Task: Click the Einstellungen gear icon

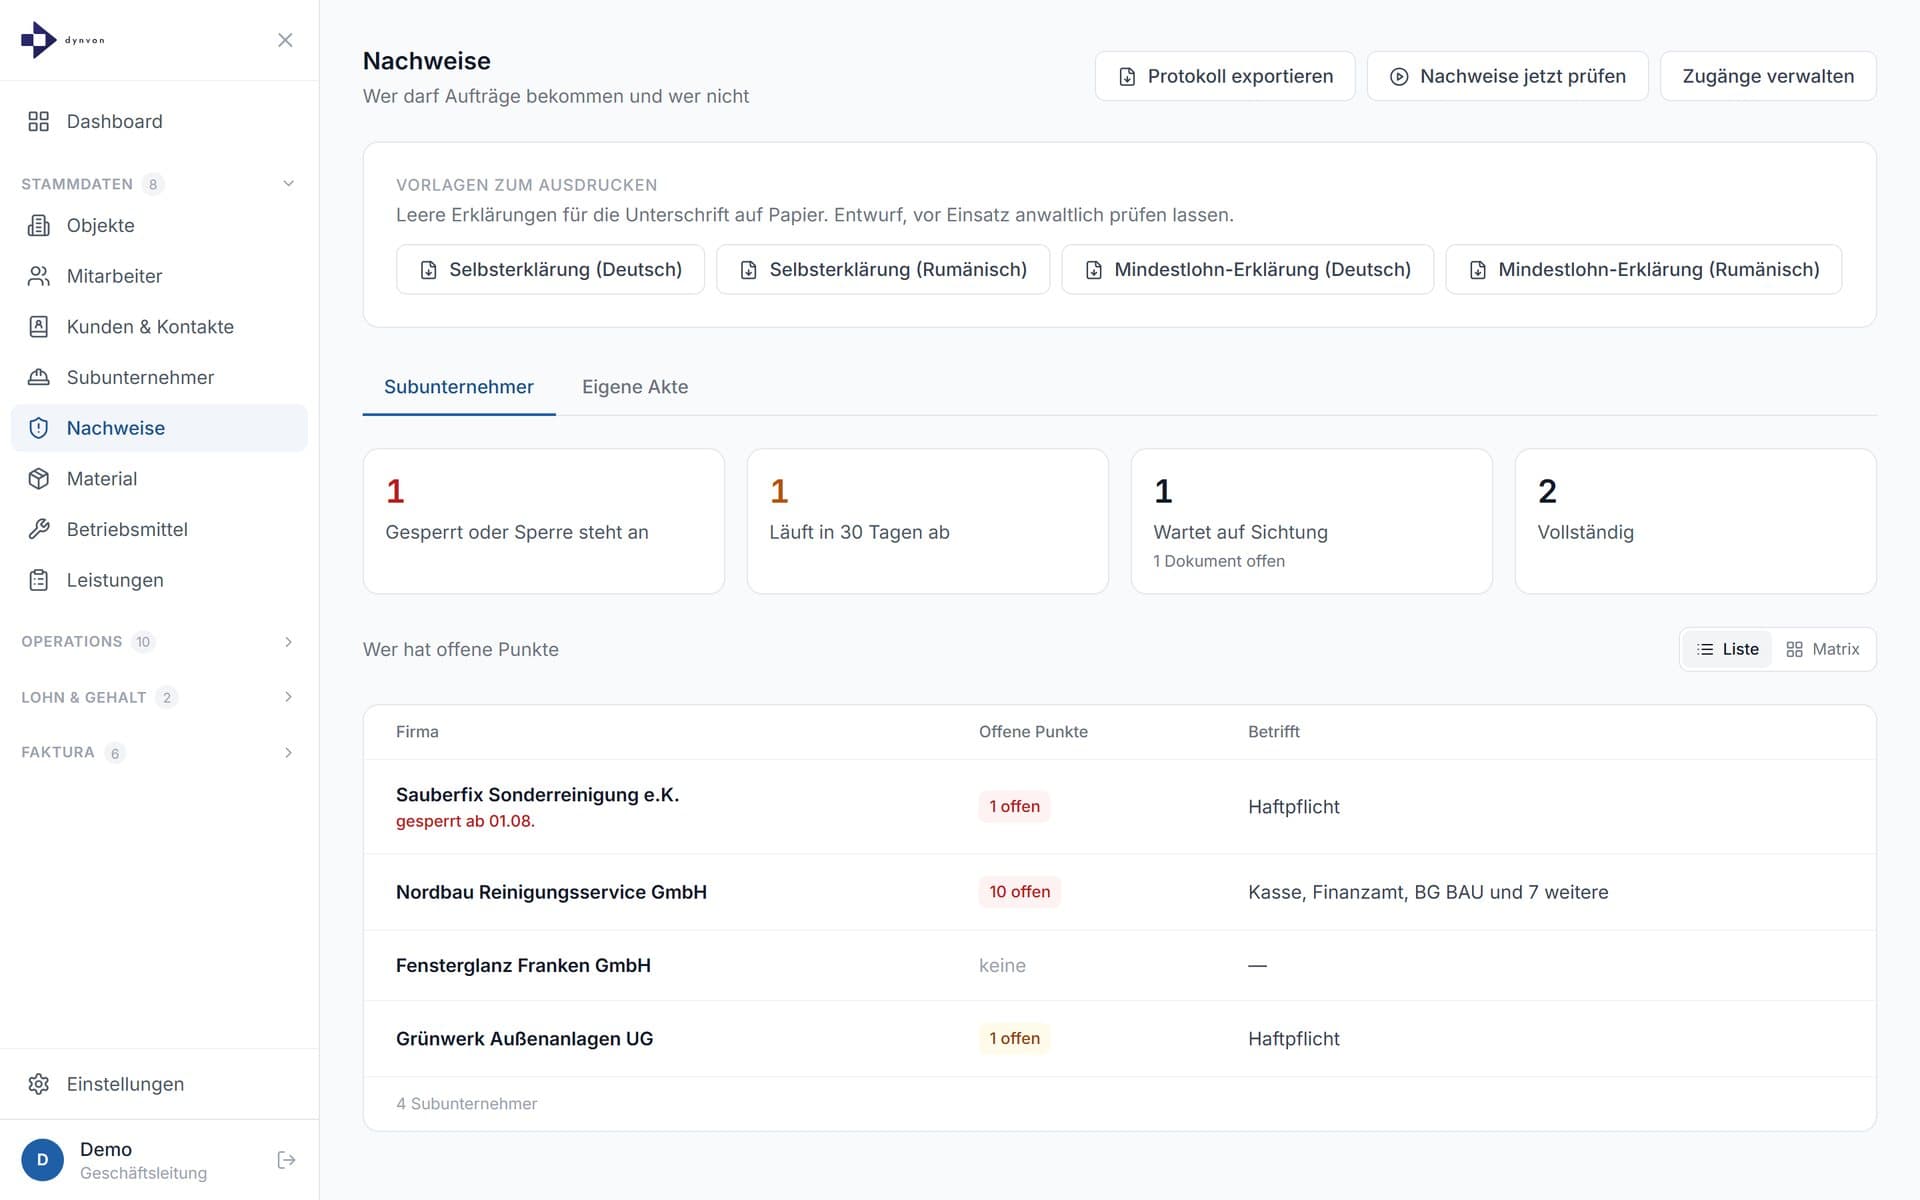Action: point(38,1084)
